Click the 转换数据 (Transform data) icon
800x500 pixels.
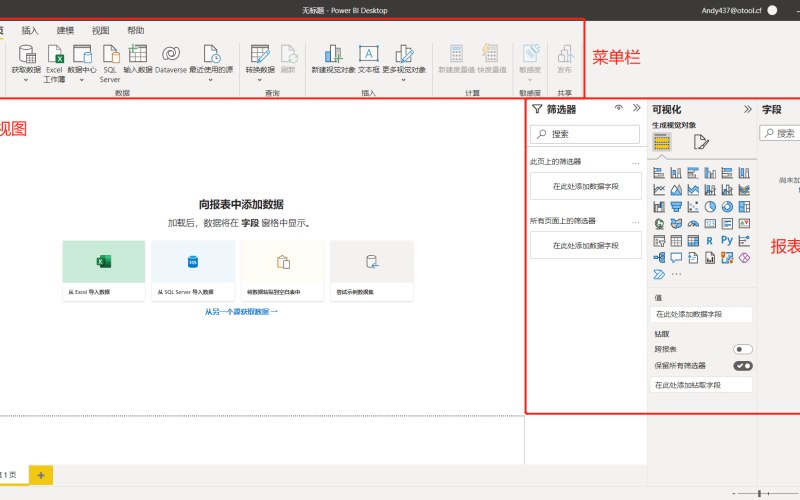(x=260, y=54)
